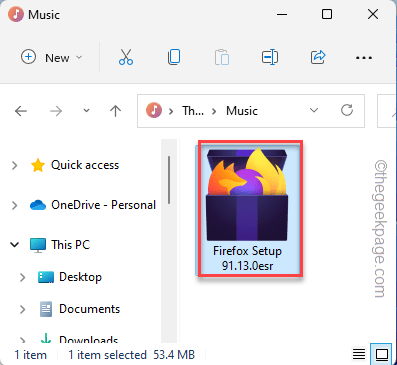Select Documents in navigation pane
The image size is (397, 365).
tap(89, 309)
